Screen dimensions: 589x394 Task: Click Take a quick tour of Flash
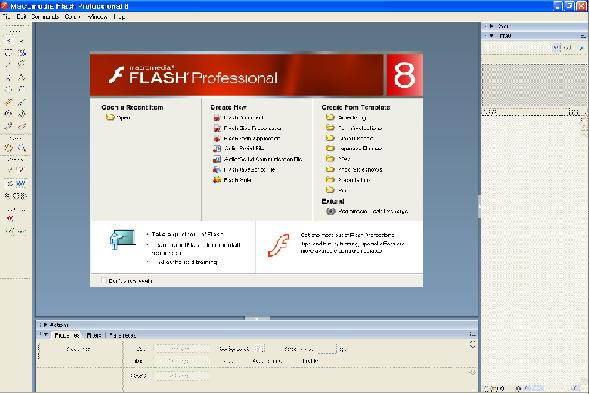pos(187,234)
